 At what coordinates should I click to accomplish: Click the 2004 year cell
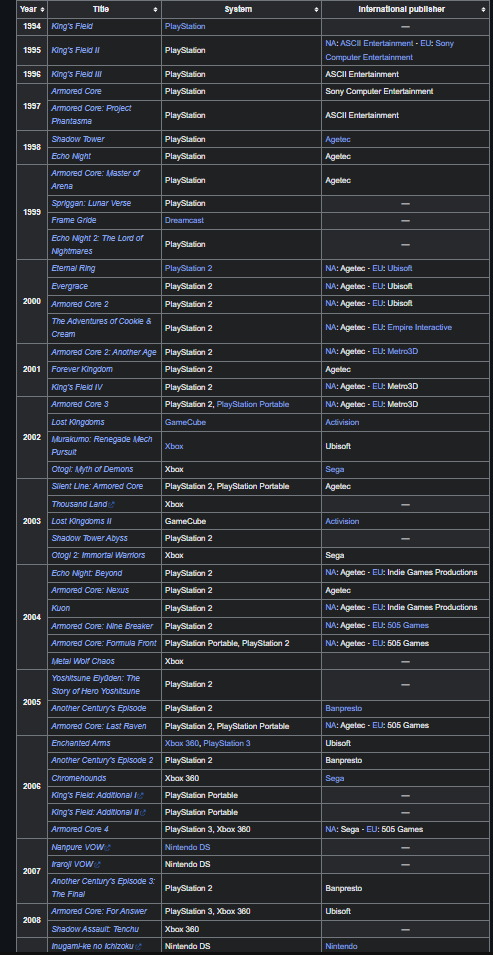[32, 618]
